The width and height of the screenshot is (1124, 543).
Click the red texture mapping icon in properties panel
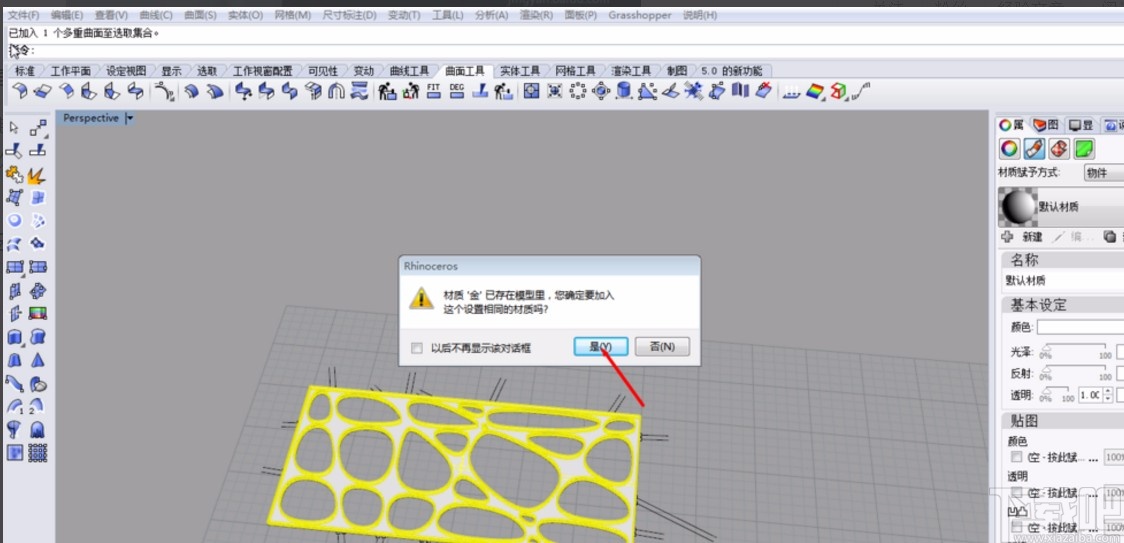[1059, 148]
